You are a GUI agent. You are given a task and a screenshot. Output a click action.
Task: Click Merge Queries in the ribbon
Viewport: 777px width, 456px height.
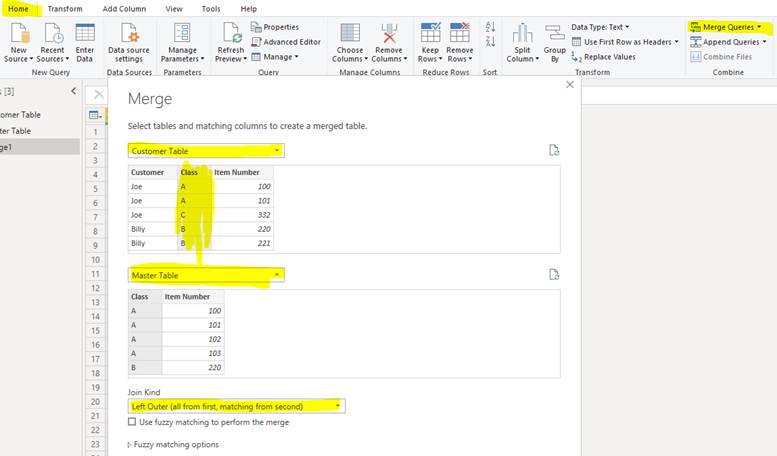click(x=726, y=27)
